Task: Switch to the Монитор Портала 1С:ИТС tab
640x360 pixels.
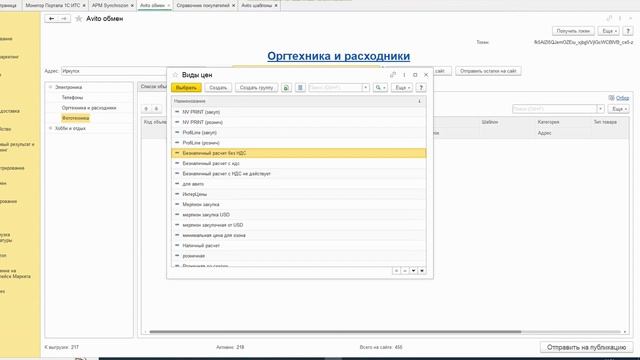Action: click(x=53, y=5)
